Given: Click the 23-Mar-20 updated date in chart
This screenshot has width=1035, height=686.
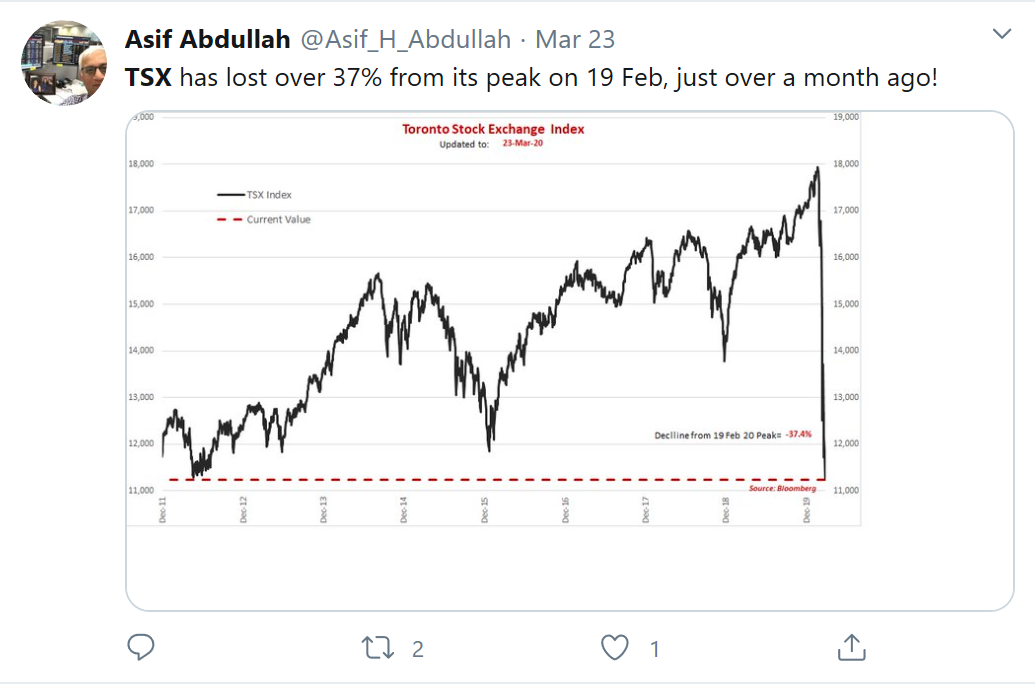Looking at the screenshot, I should click(x=524, y=144).
